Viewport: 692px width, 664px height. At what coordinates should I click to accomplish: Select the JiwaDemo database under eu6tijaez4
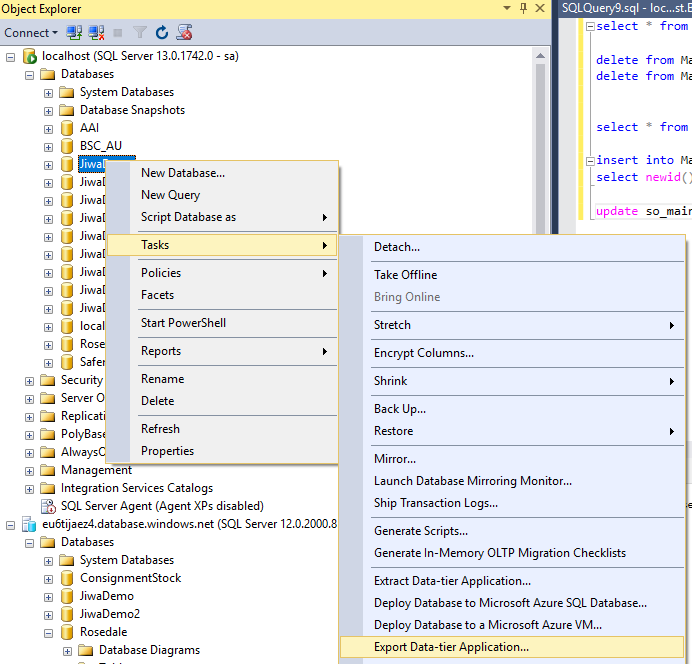click(x=107, y=596)
